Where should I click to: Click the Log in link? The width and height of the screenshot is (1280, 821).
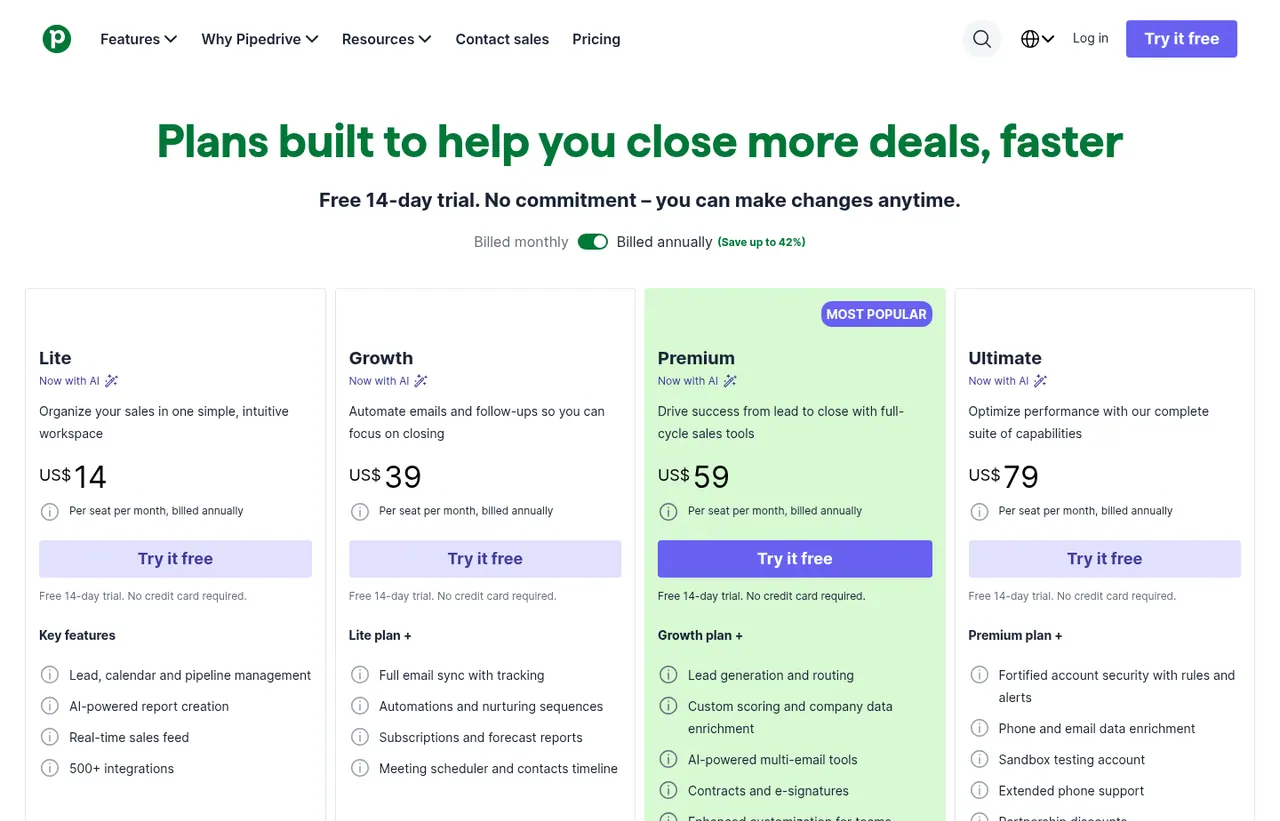point(1090,38)
